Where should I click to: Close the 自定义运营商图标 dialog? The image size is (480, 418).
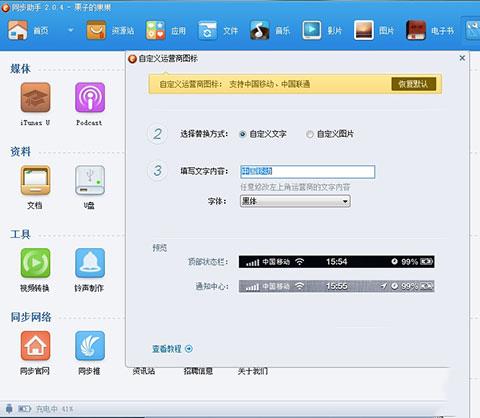coord(462,58)
